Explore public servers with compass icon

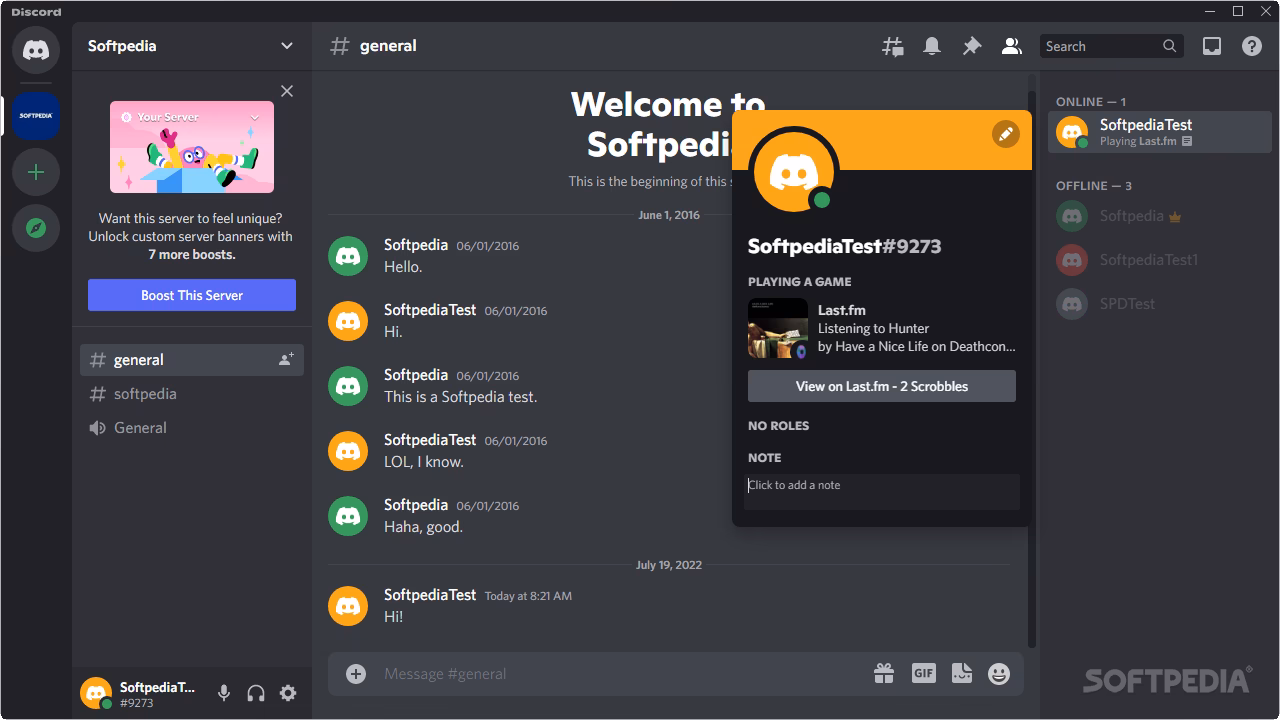(35, 228)
